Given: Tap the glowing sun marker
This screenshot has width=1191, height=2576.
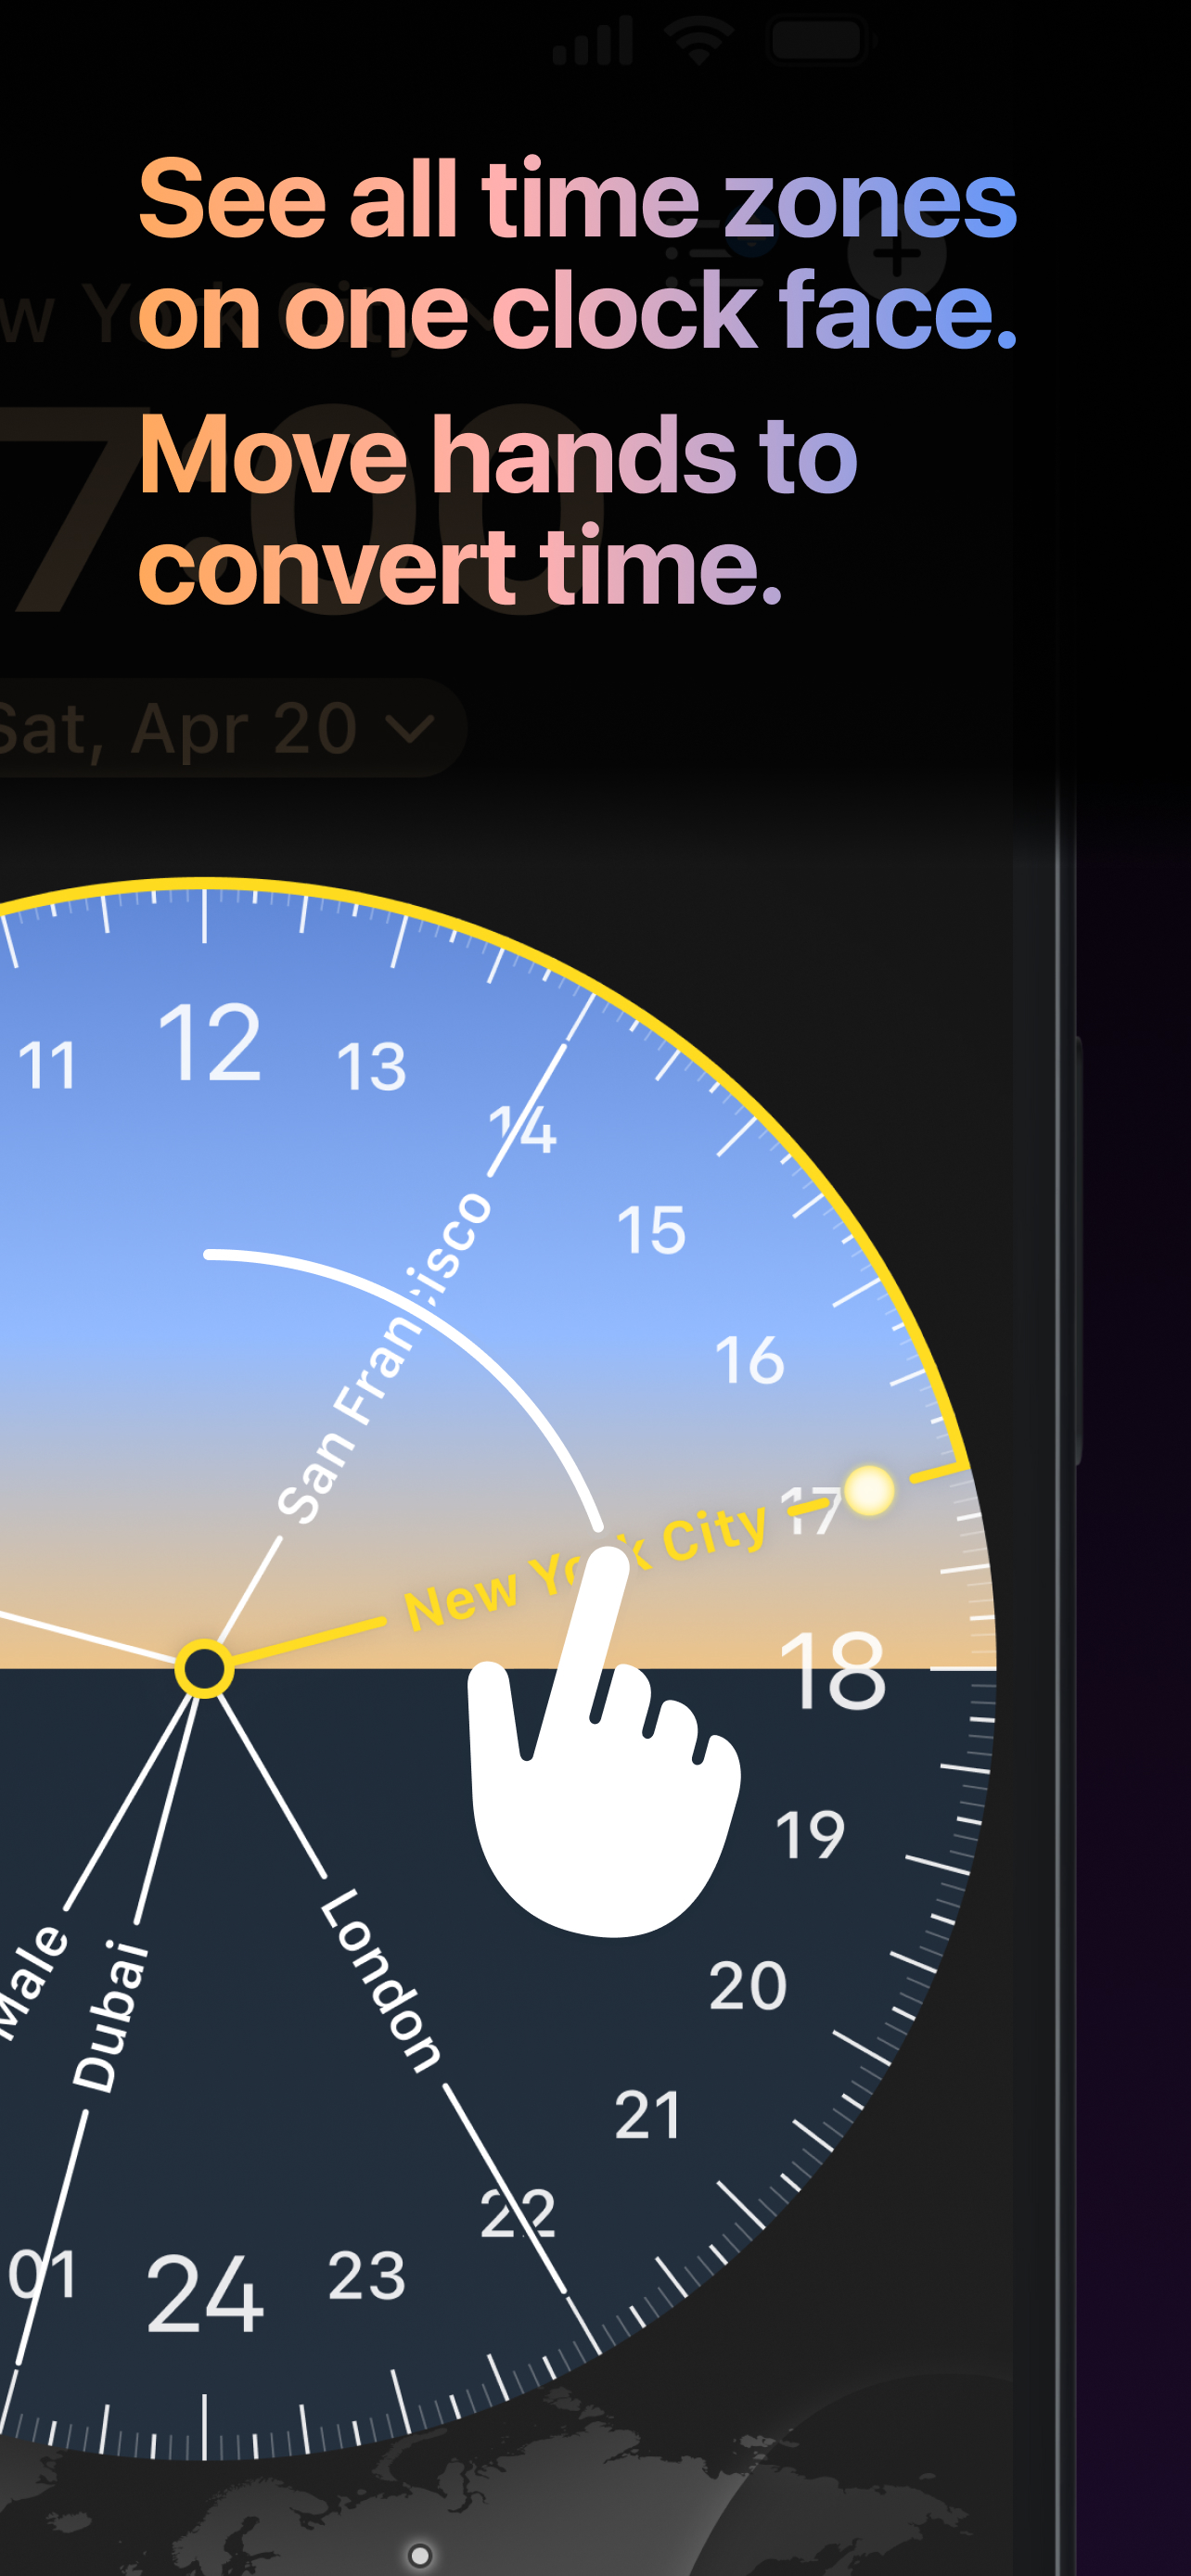Looking at the screenshot, I should pyautogui.click(x=868, y=1491).
